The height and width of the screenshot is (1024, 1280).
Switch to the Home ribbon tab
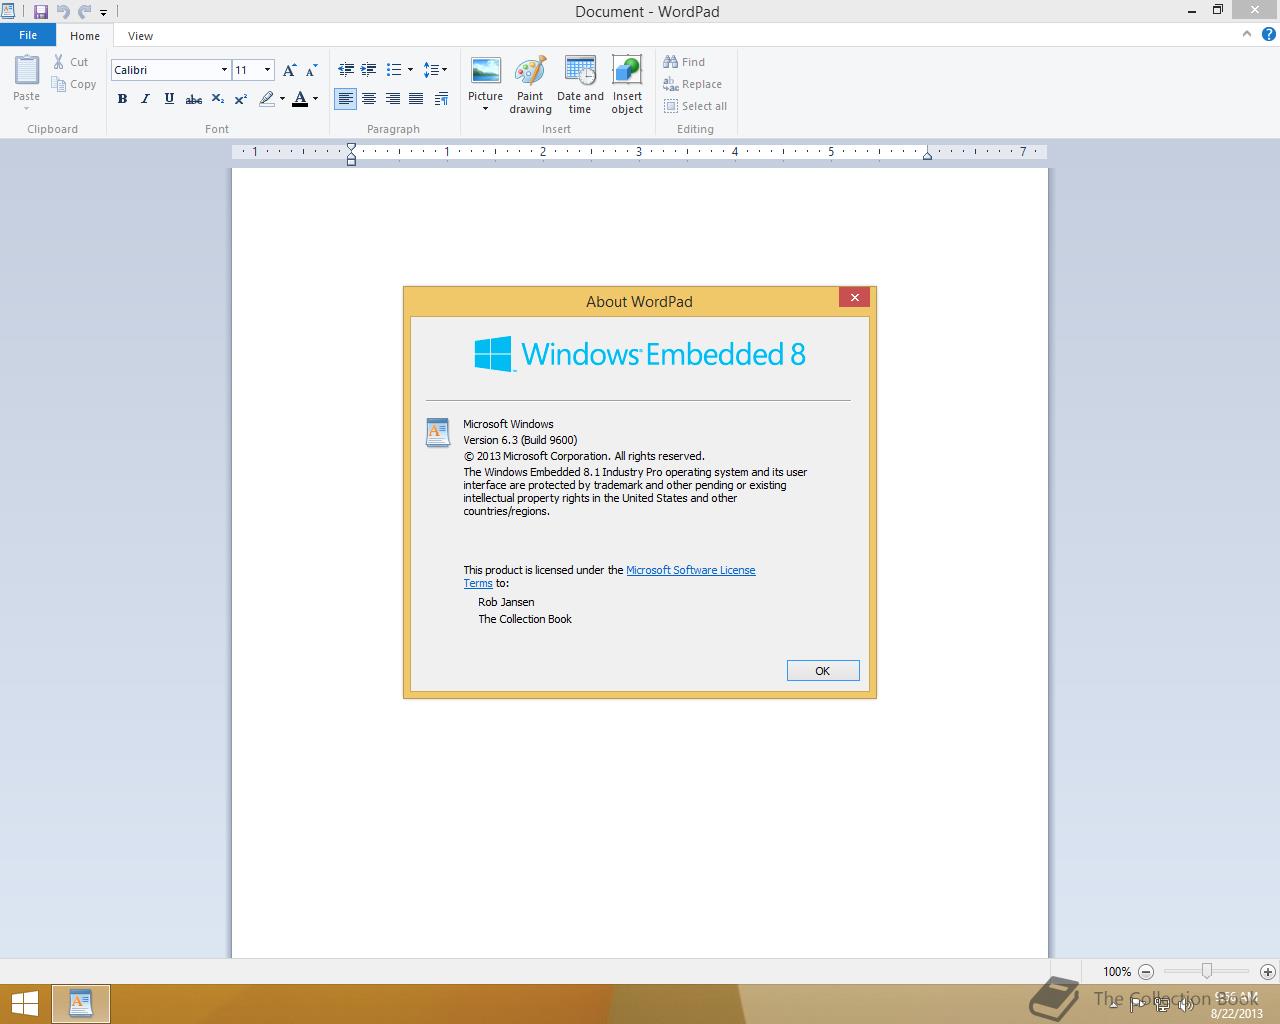coord(85,36)
